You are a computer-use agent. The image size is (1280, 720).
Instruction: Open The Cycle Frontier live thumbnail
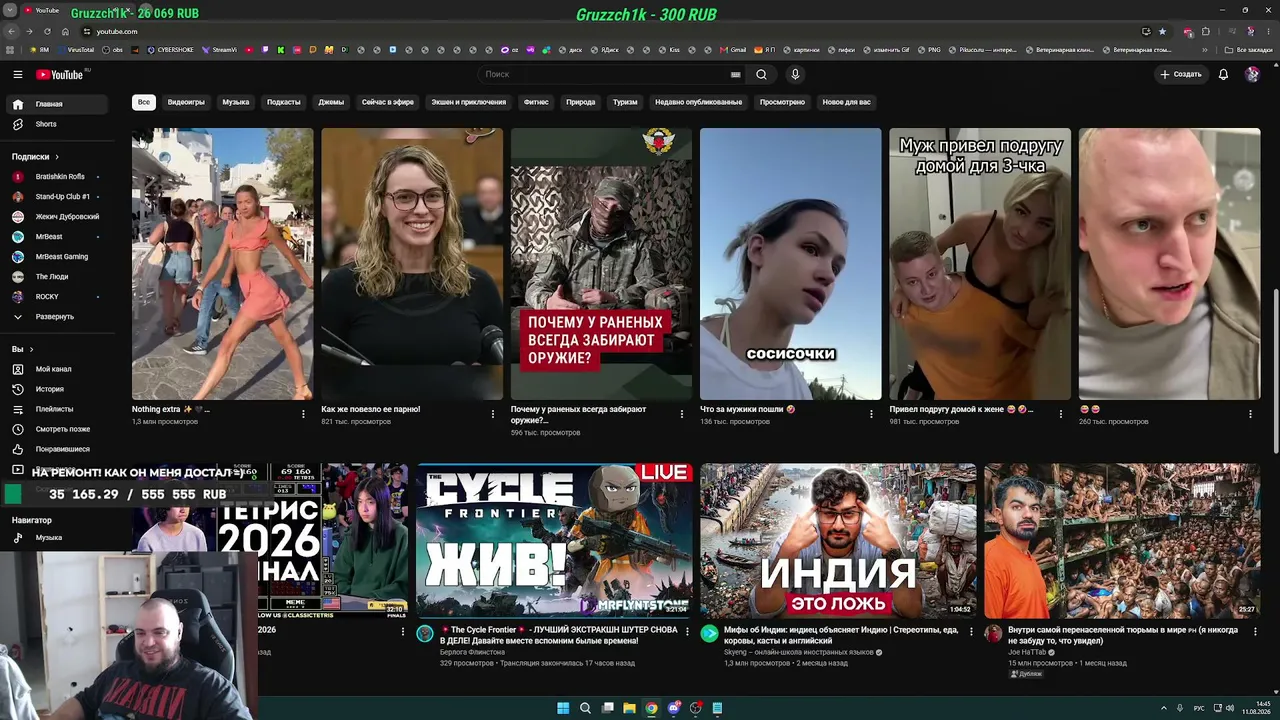click(554, 541)
